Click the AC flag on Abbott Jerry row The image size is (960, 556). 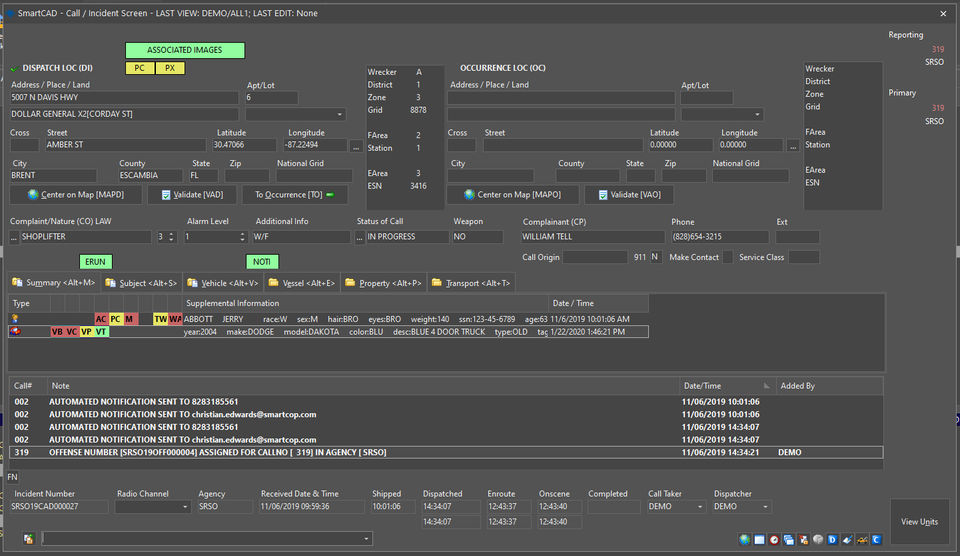tap(101, 319)
